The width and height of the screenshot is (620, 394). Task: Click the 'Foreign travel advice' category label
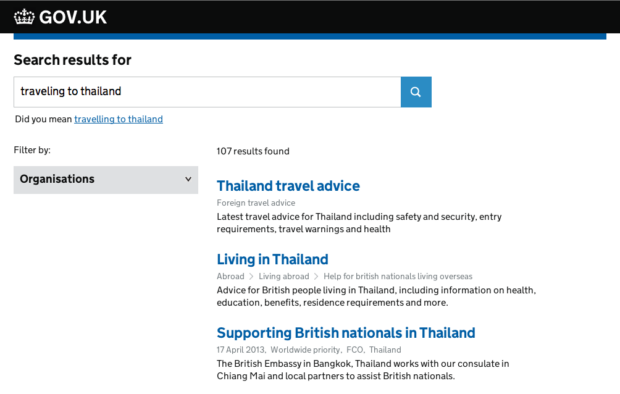coord(256,203)
